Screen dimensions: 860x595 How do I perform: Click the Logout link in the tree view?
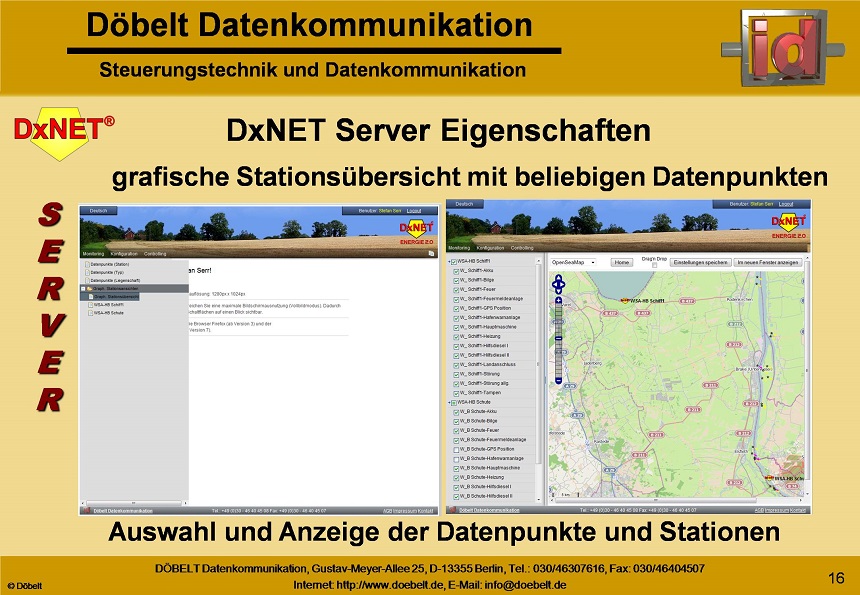tap(414, 211)
